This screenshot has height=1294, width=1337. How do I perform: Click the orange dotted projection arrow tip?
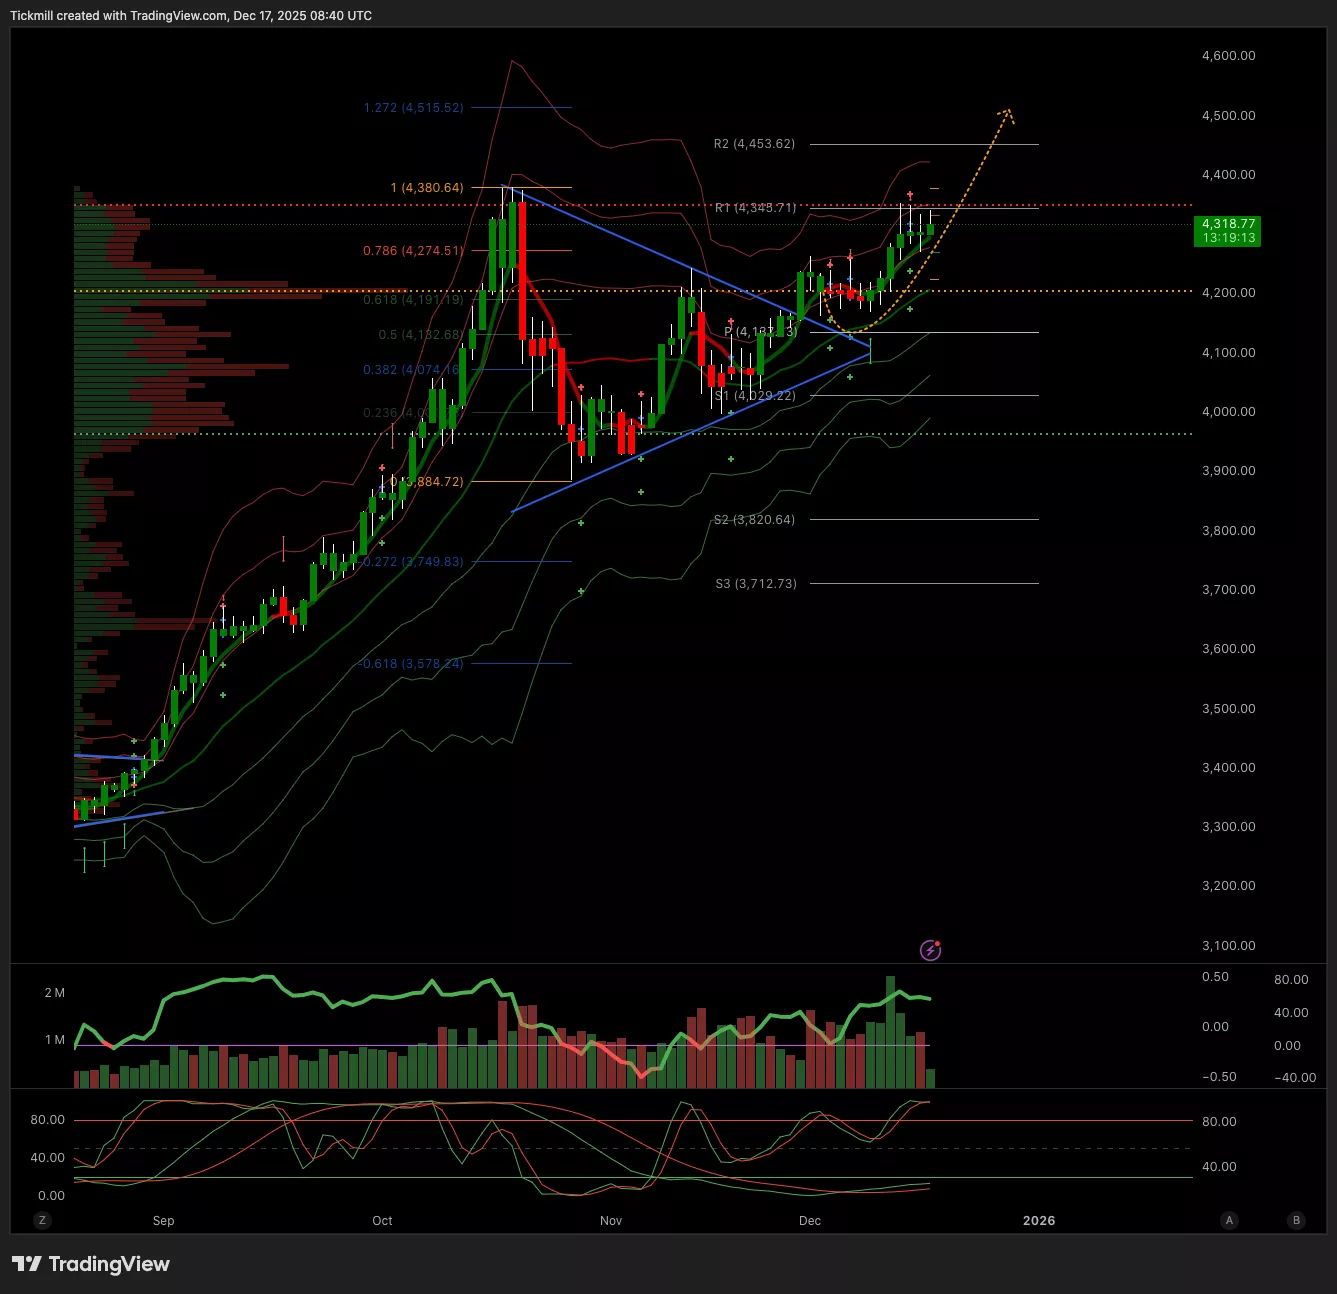[x=1008, y=112]
